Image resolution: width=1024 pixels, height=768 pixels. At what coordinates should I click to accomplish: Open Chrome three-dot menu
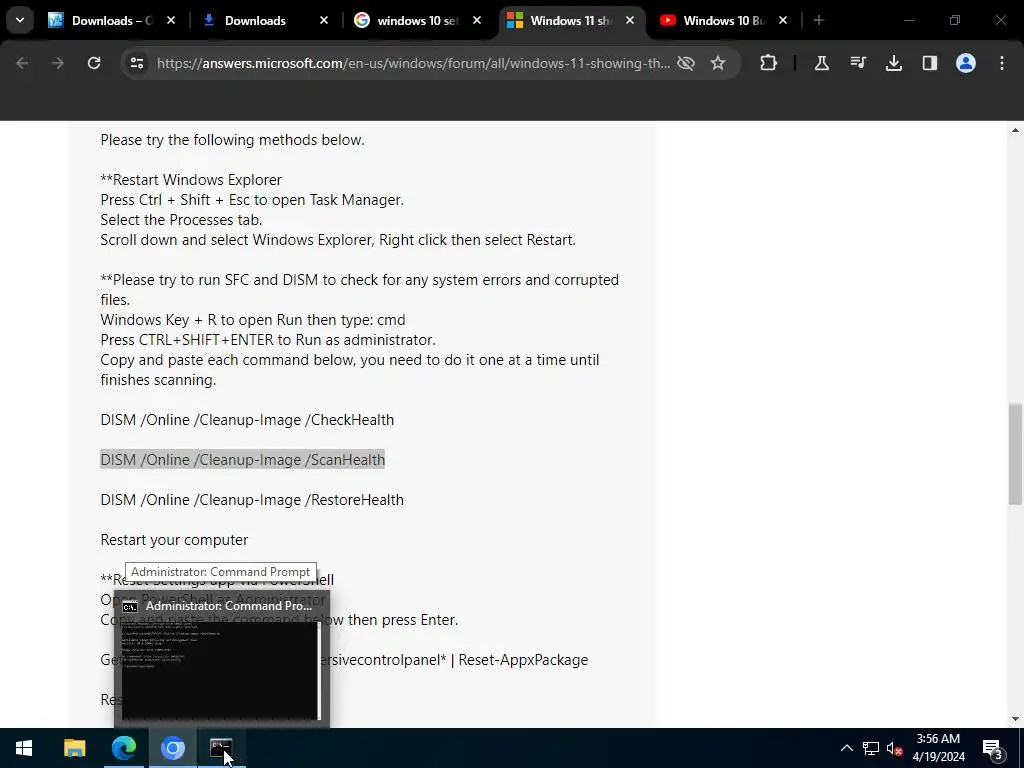click(1002, 63)
